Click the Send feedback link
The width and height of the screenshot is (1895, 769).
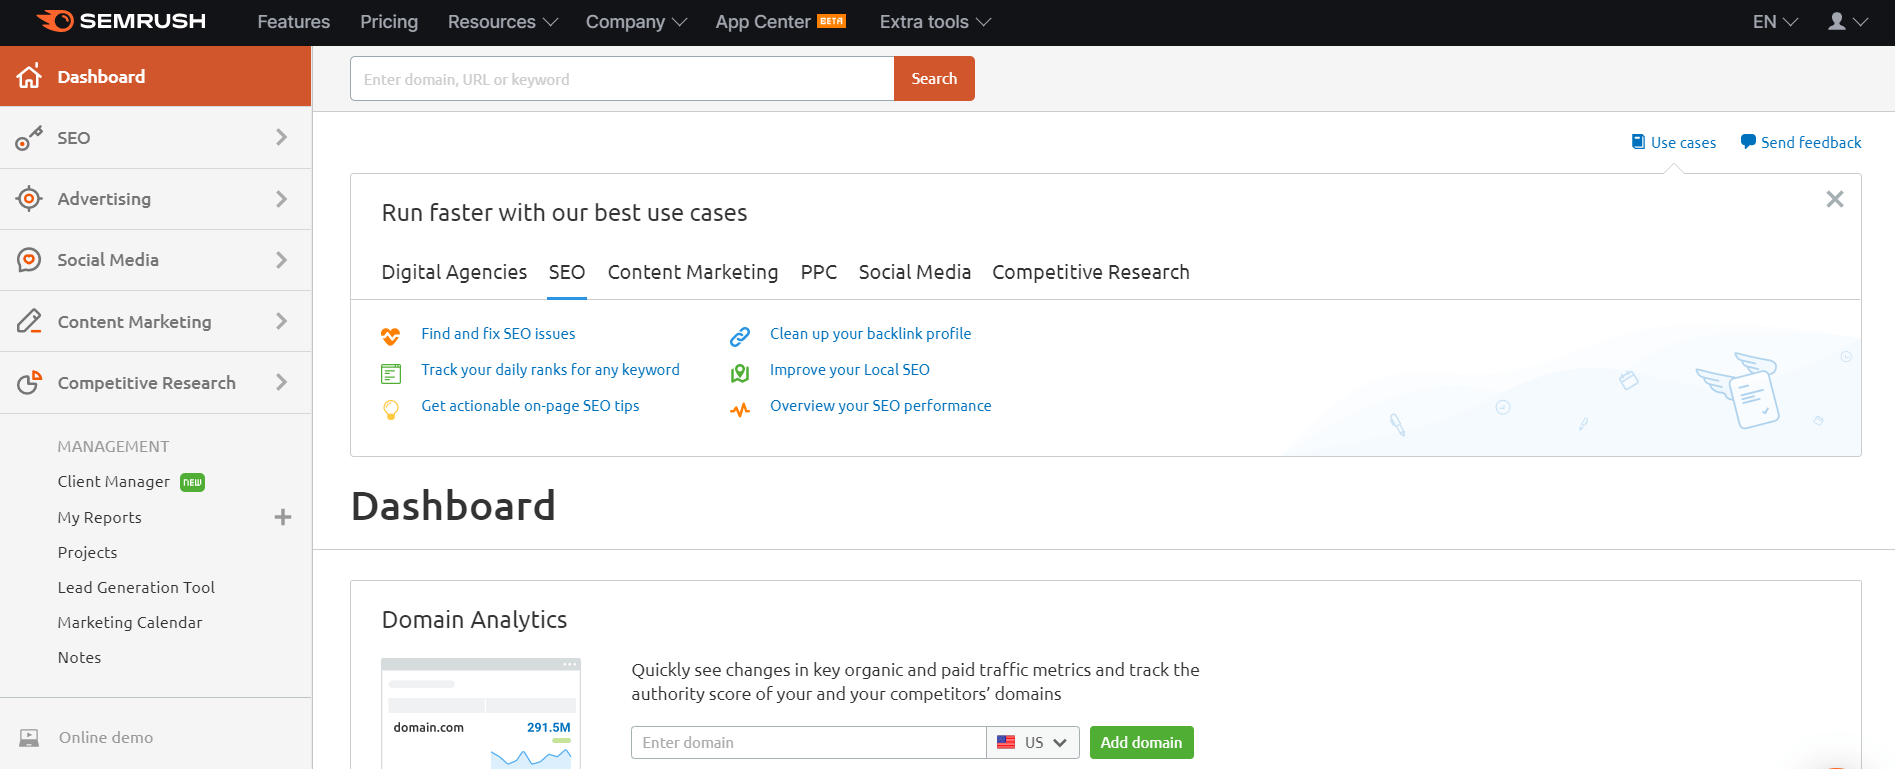(1811, 143)
